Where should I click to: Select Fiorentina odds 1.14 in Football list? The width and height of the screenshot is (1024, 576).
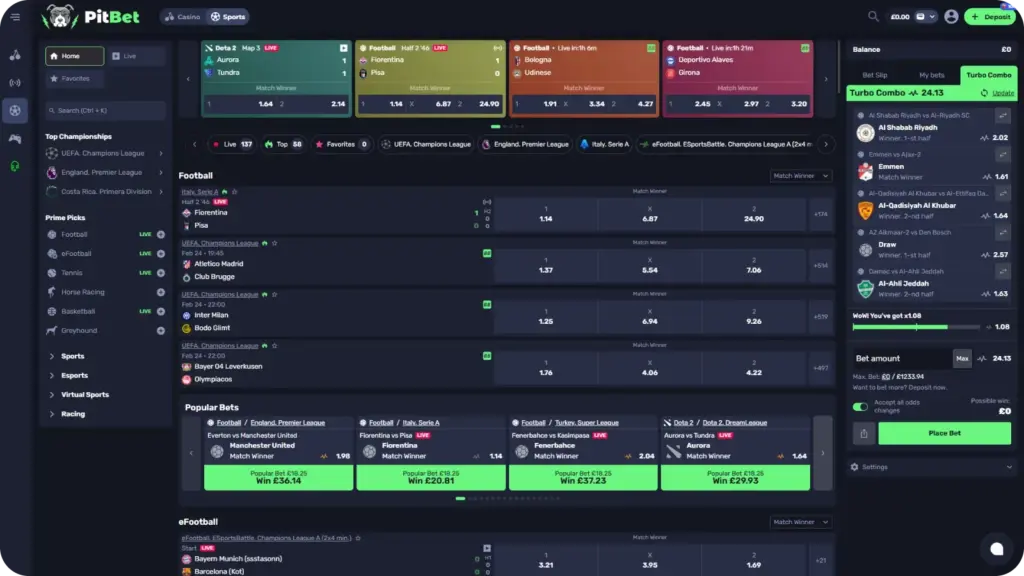pyautogui.click(x=546, y=214)
